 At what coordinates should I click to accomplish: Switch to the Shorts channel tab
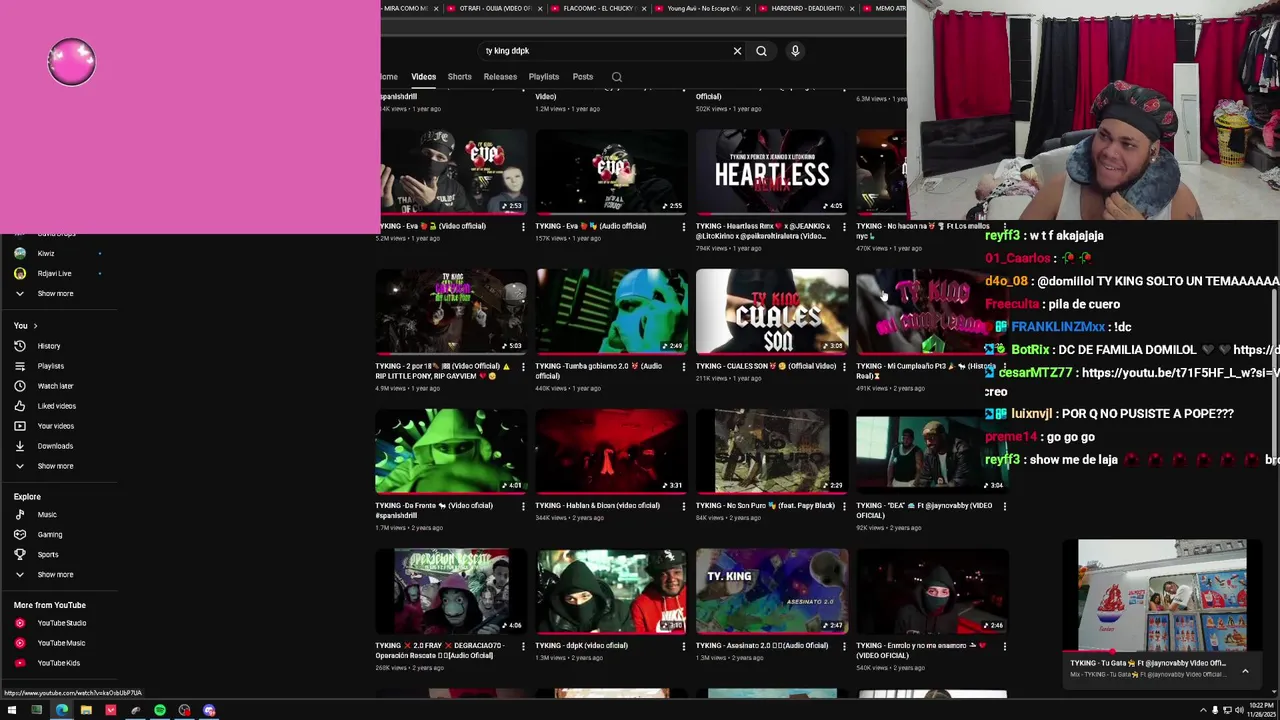[x=459, y=77]
